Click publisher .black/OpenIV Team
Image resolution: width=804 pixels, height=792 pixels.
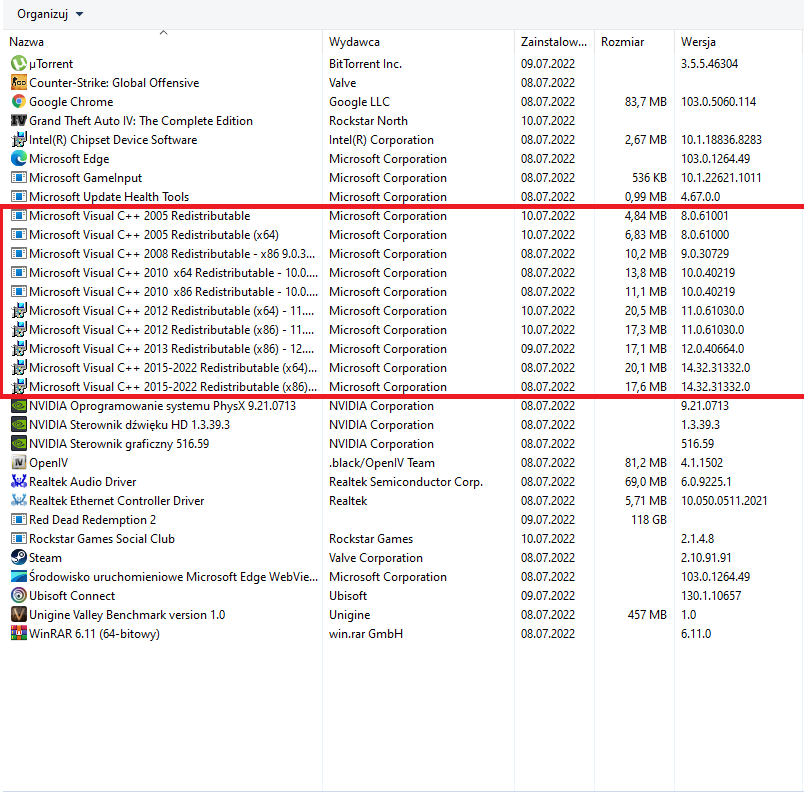pos(381,463)
